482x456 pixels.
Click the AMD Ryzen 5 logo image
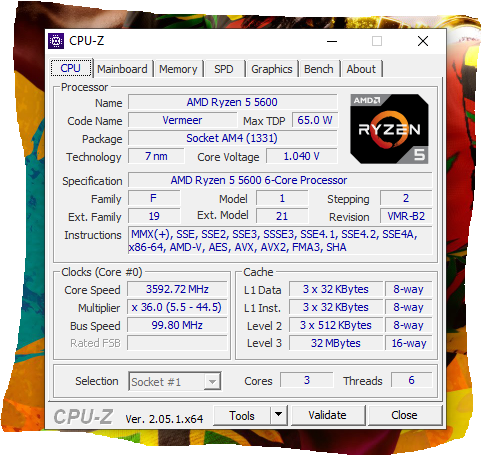pyautogui.click(x=389, y=129)
